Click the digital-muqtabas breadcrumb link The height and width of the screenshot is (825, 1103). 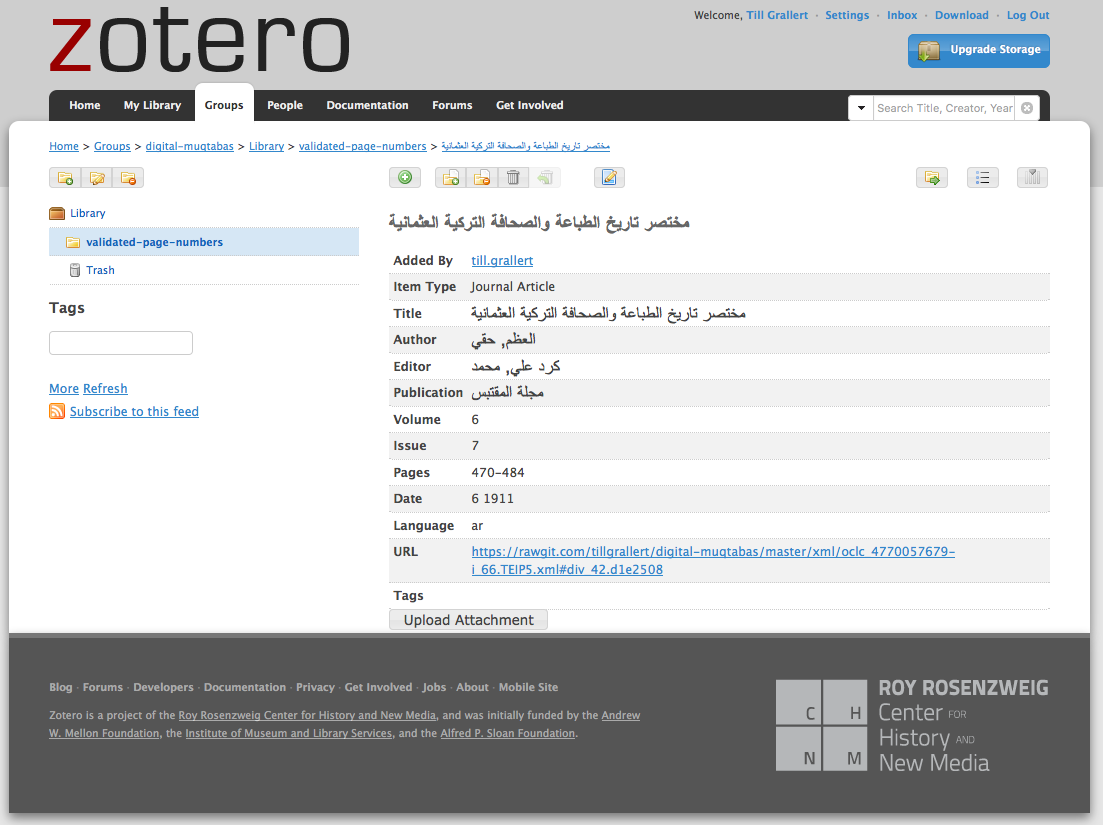(189, 146)
